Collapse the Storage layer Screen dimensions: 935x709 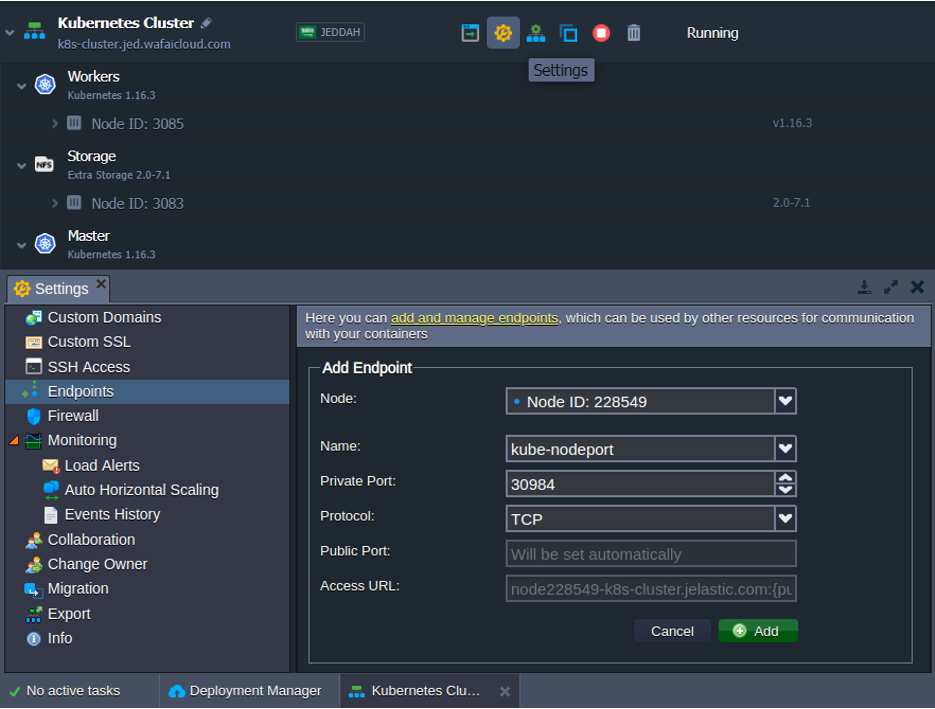click(21, 165)
